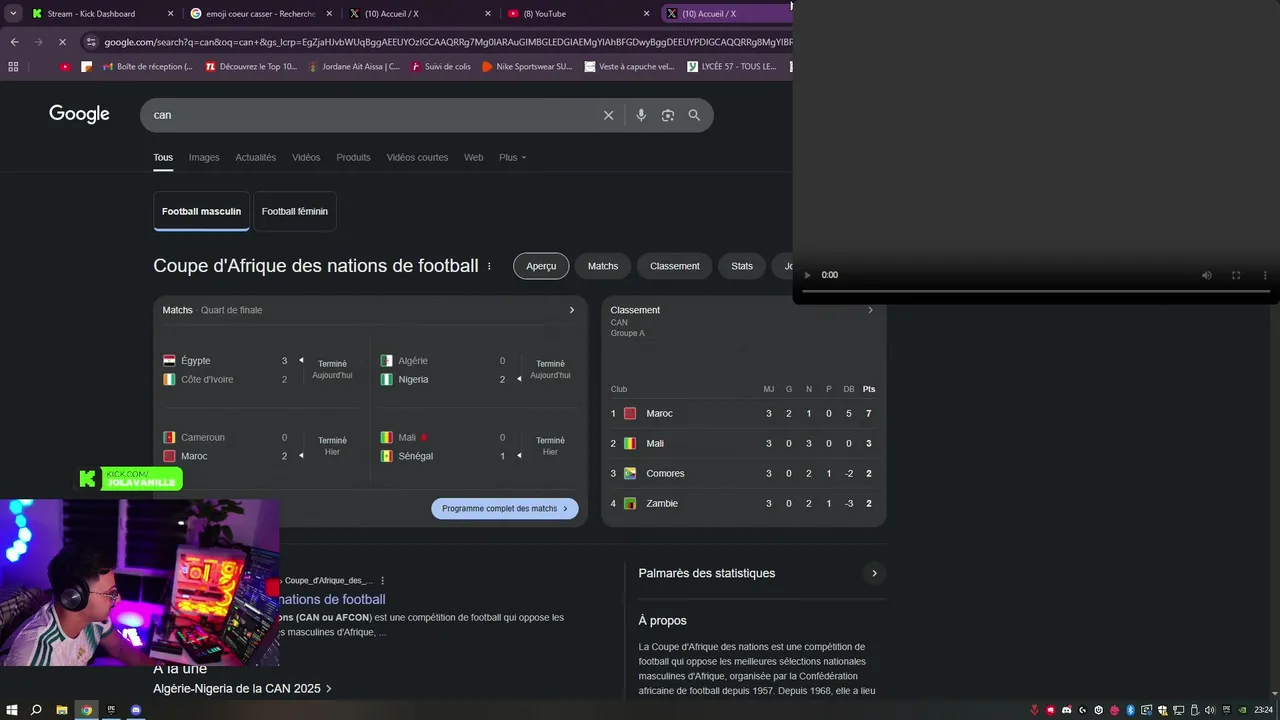Select the Vidéos courtes filter
Screen dimensions: 1280x720
[x=417, y=157]
